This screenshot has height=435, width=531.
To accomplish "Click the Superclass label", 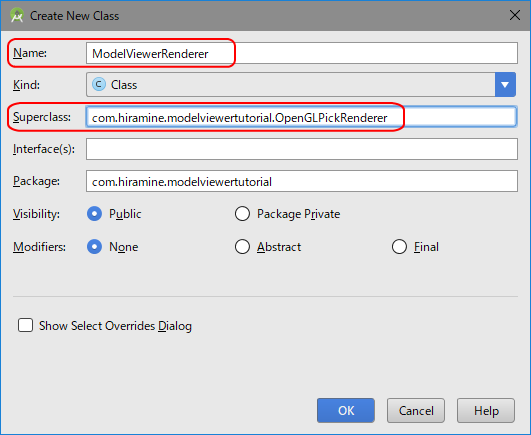I will (x=42, y=117).
